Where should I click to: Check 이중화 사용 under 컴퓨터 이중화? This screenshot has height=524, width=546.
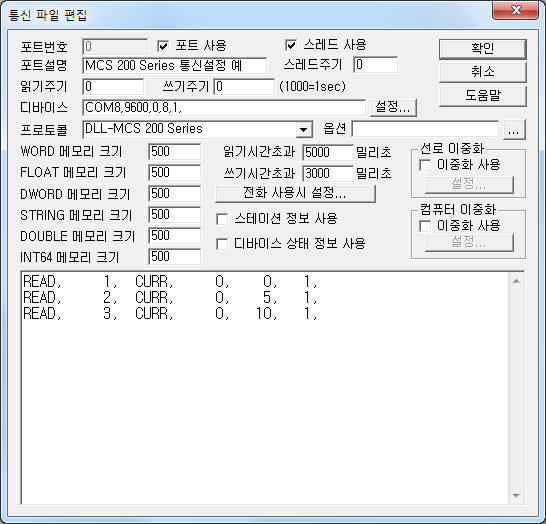coord(425,226)
